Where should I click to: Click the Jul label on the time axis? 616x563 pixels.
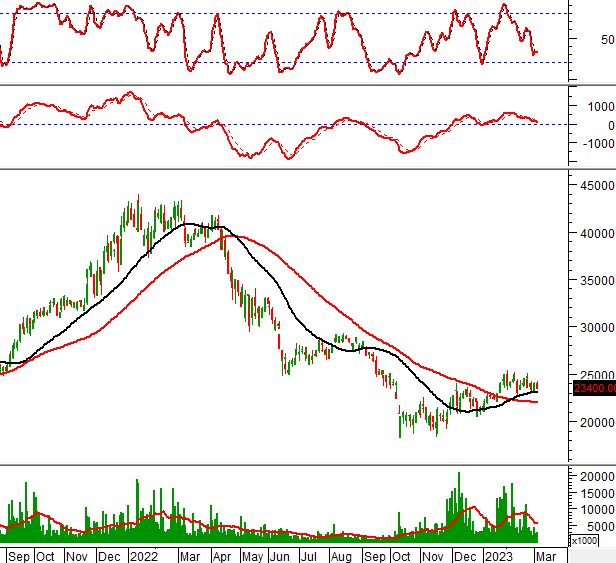(309, 554)
